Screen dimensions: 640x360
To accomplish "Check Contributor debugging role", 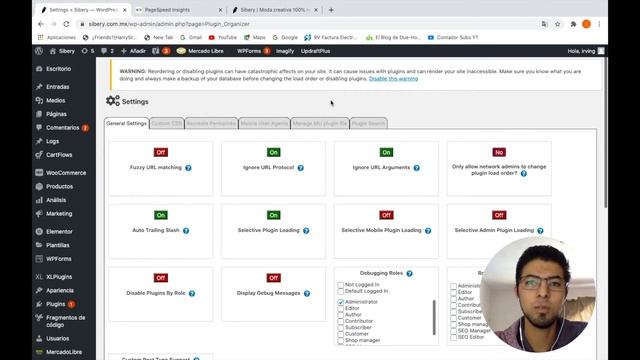I will 340,321.
